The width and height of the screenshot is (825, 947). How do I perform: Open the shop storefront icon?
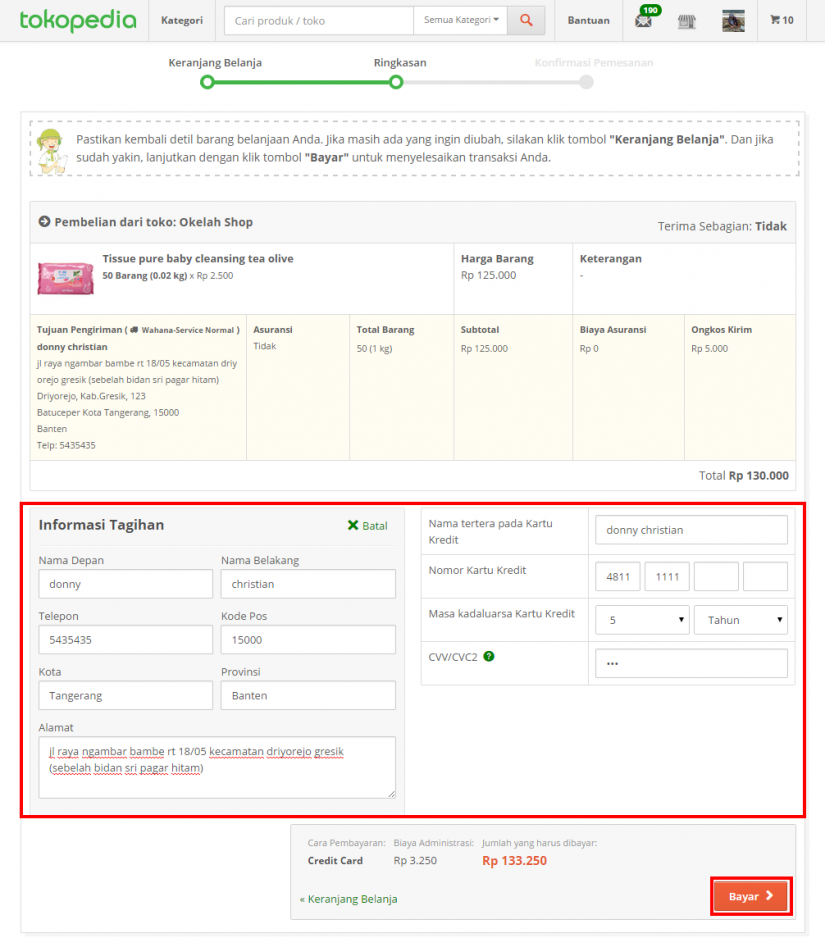[687, 20]
